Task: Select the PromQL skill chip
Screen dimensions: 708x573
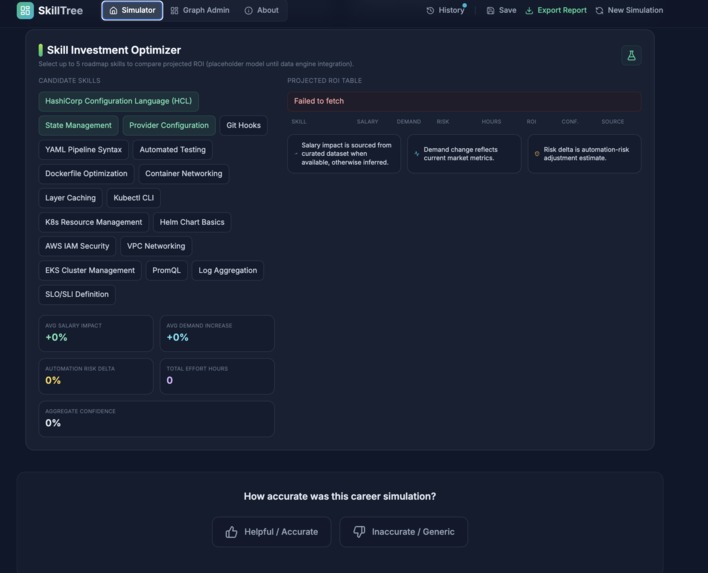Action: (x=166, y=270)
